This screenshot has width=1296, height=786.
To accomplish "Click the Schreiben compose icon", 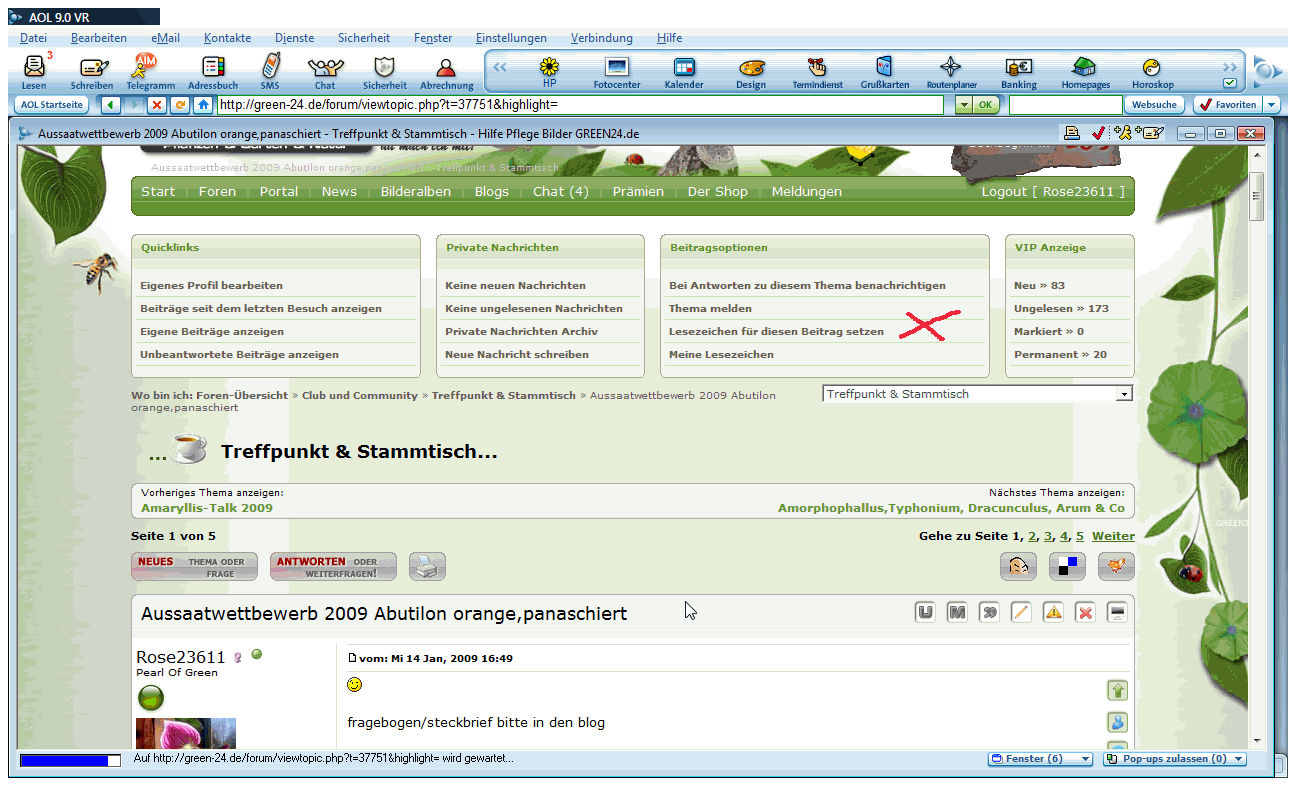I will (92, 70).
